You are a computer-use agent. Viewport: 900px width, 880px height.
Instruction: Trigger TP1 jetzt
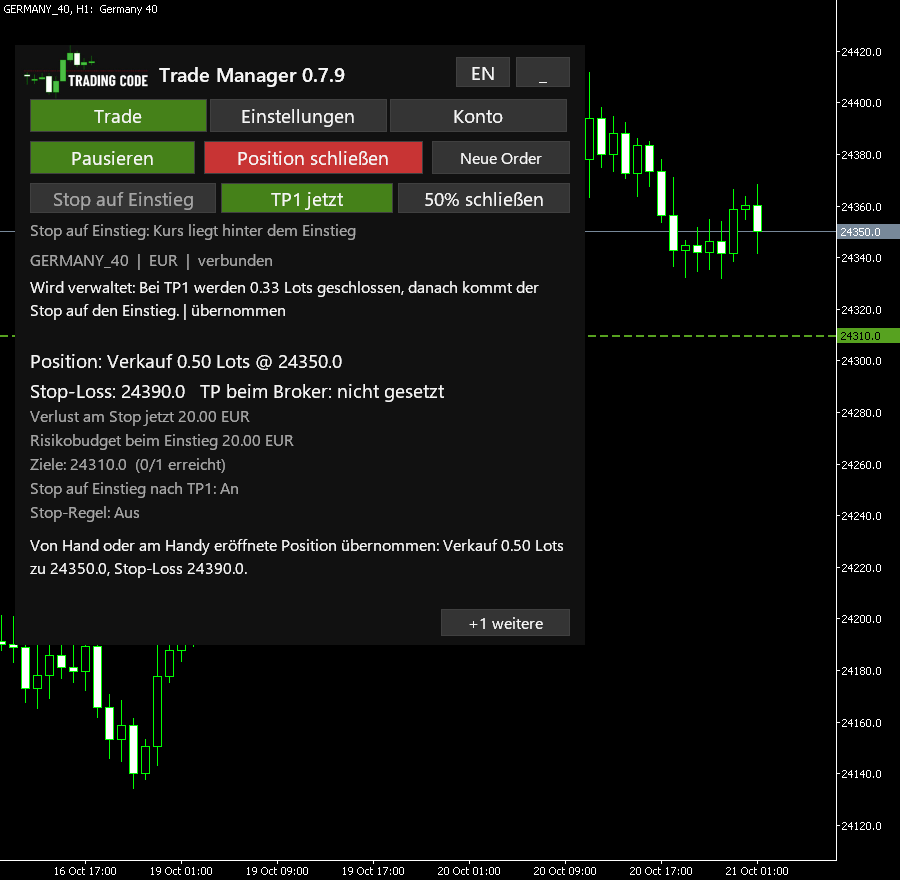click(307, 199)
